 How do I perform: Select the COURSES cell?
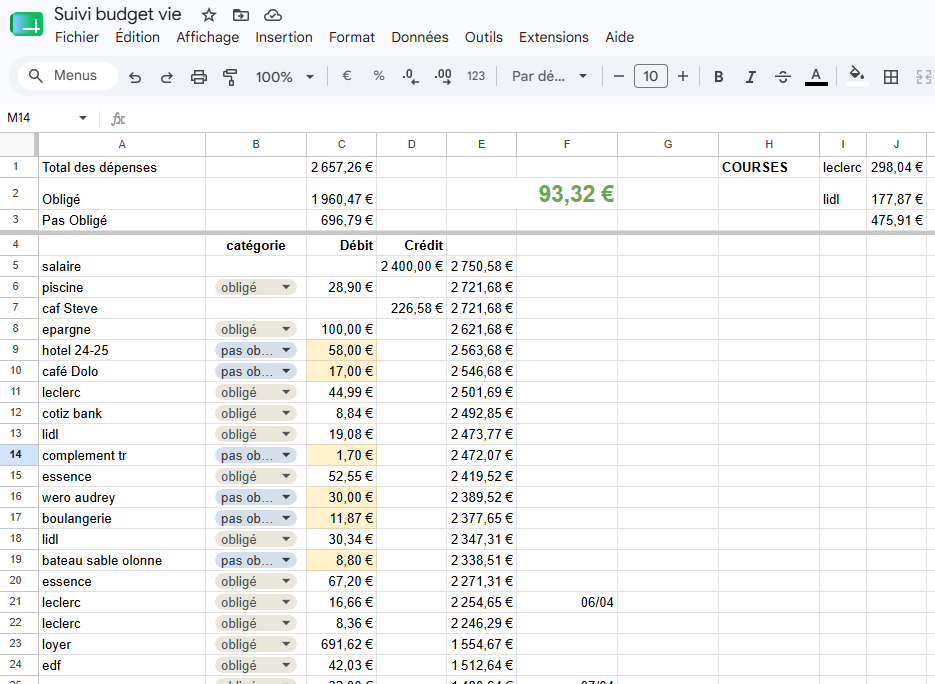pyautogui.click(x=769, y=168)
